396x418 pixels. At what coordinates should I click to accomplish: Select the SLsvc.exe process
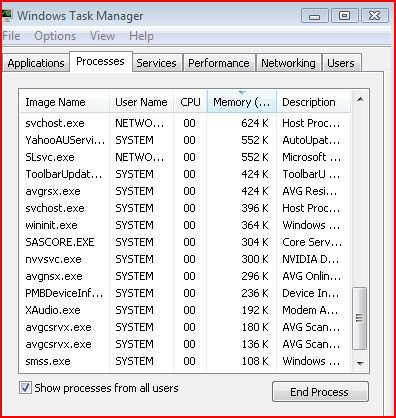[185, 157]
